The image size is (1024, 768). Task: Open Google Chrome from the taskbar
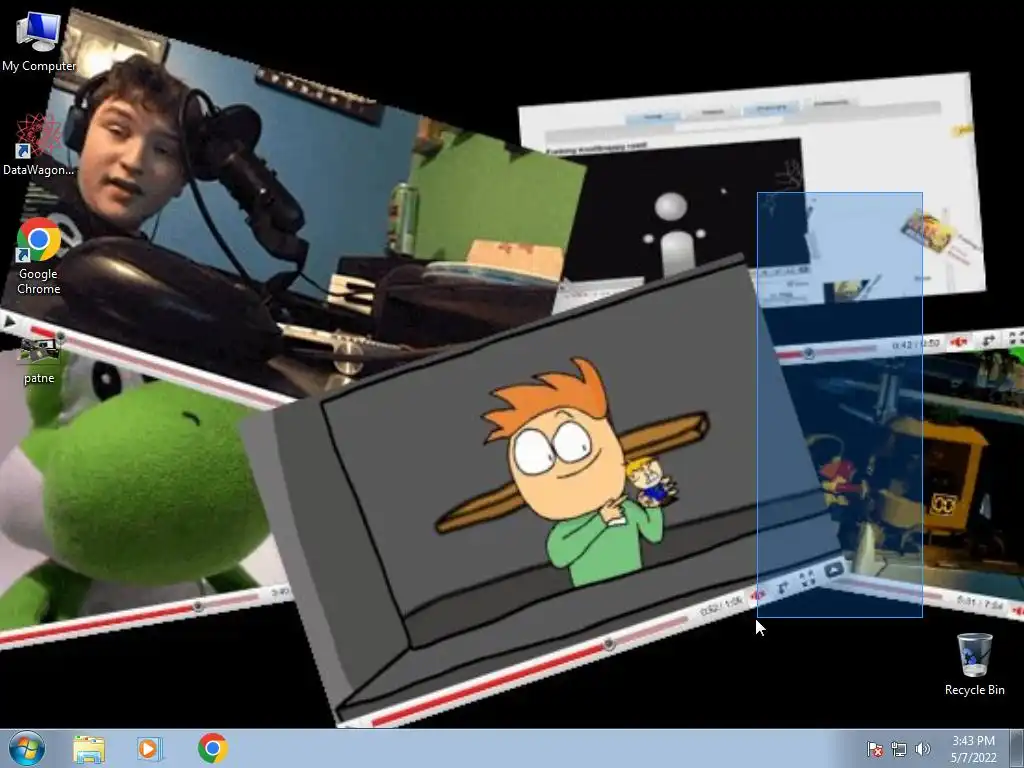click(x=212, y=748)
